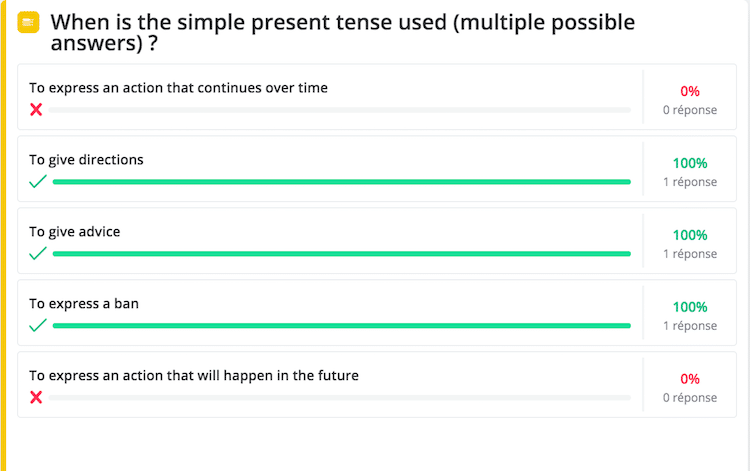
Task: Select answer text 'To give directions'
Action: tap(86, 160)
